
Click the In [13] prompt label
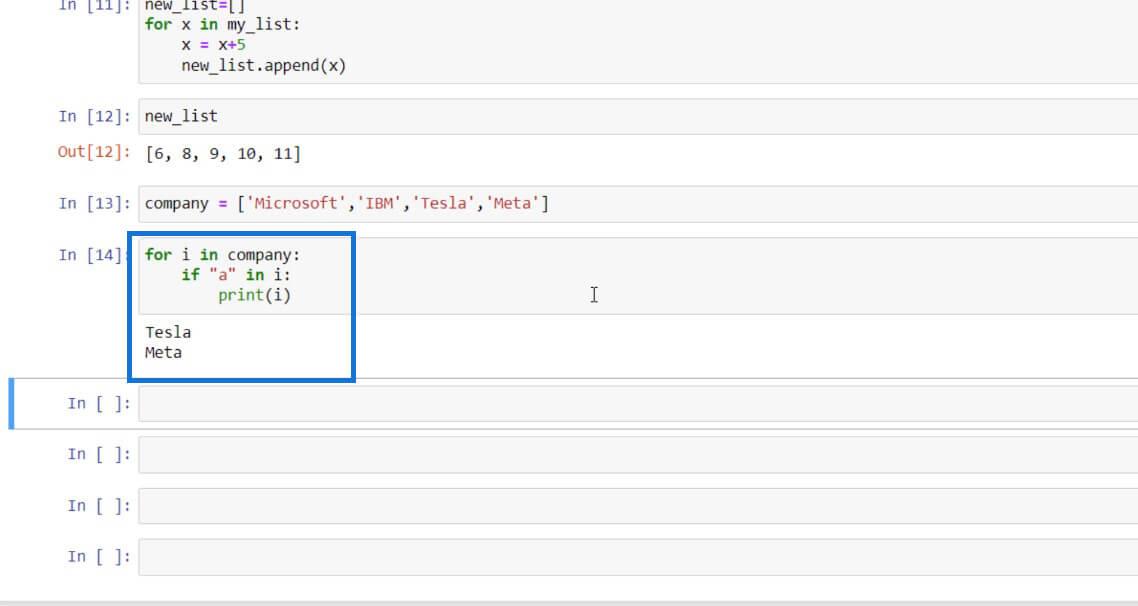point(94,203)
